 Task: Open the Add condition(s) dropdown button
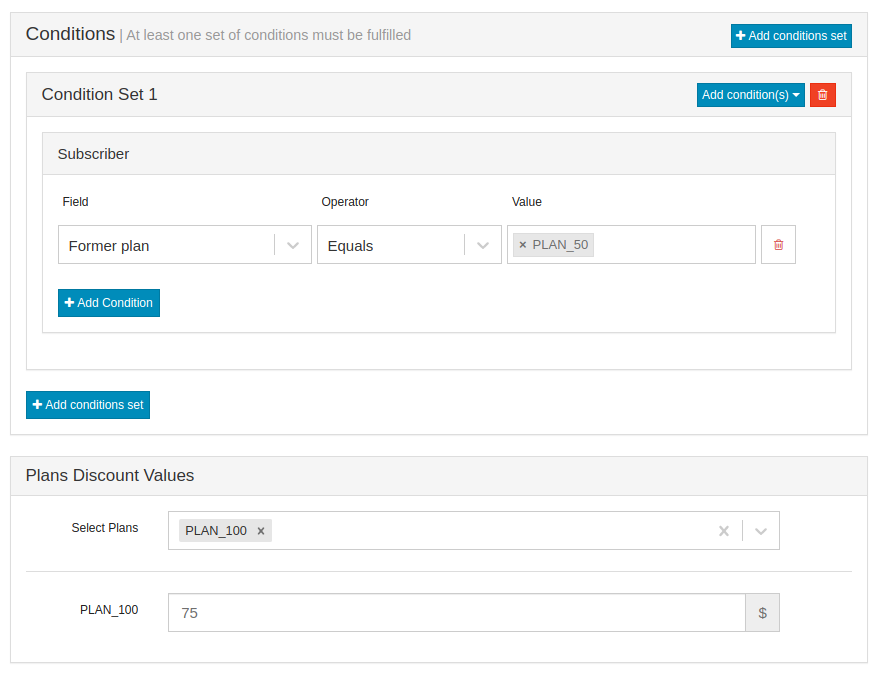[x=751, y=95]
